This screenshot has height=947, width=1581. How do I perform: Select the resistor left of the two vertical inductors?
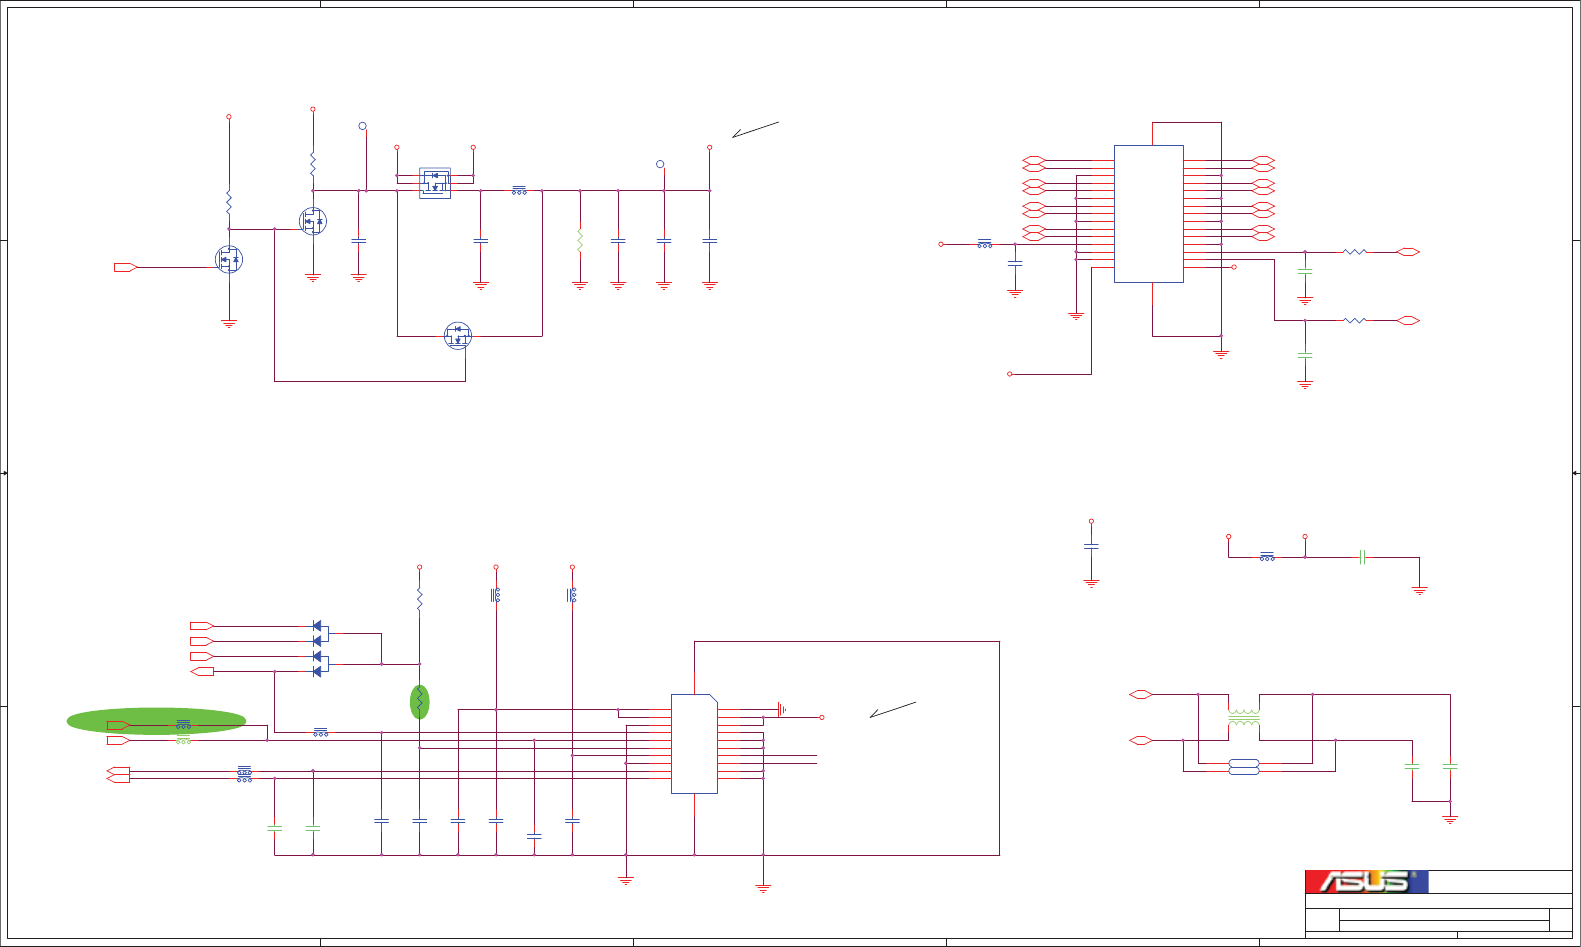tap(420, 598)
